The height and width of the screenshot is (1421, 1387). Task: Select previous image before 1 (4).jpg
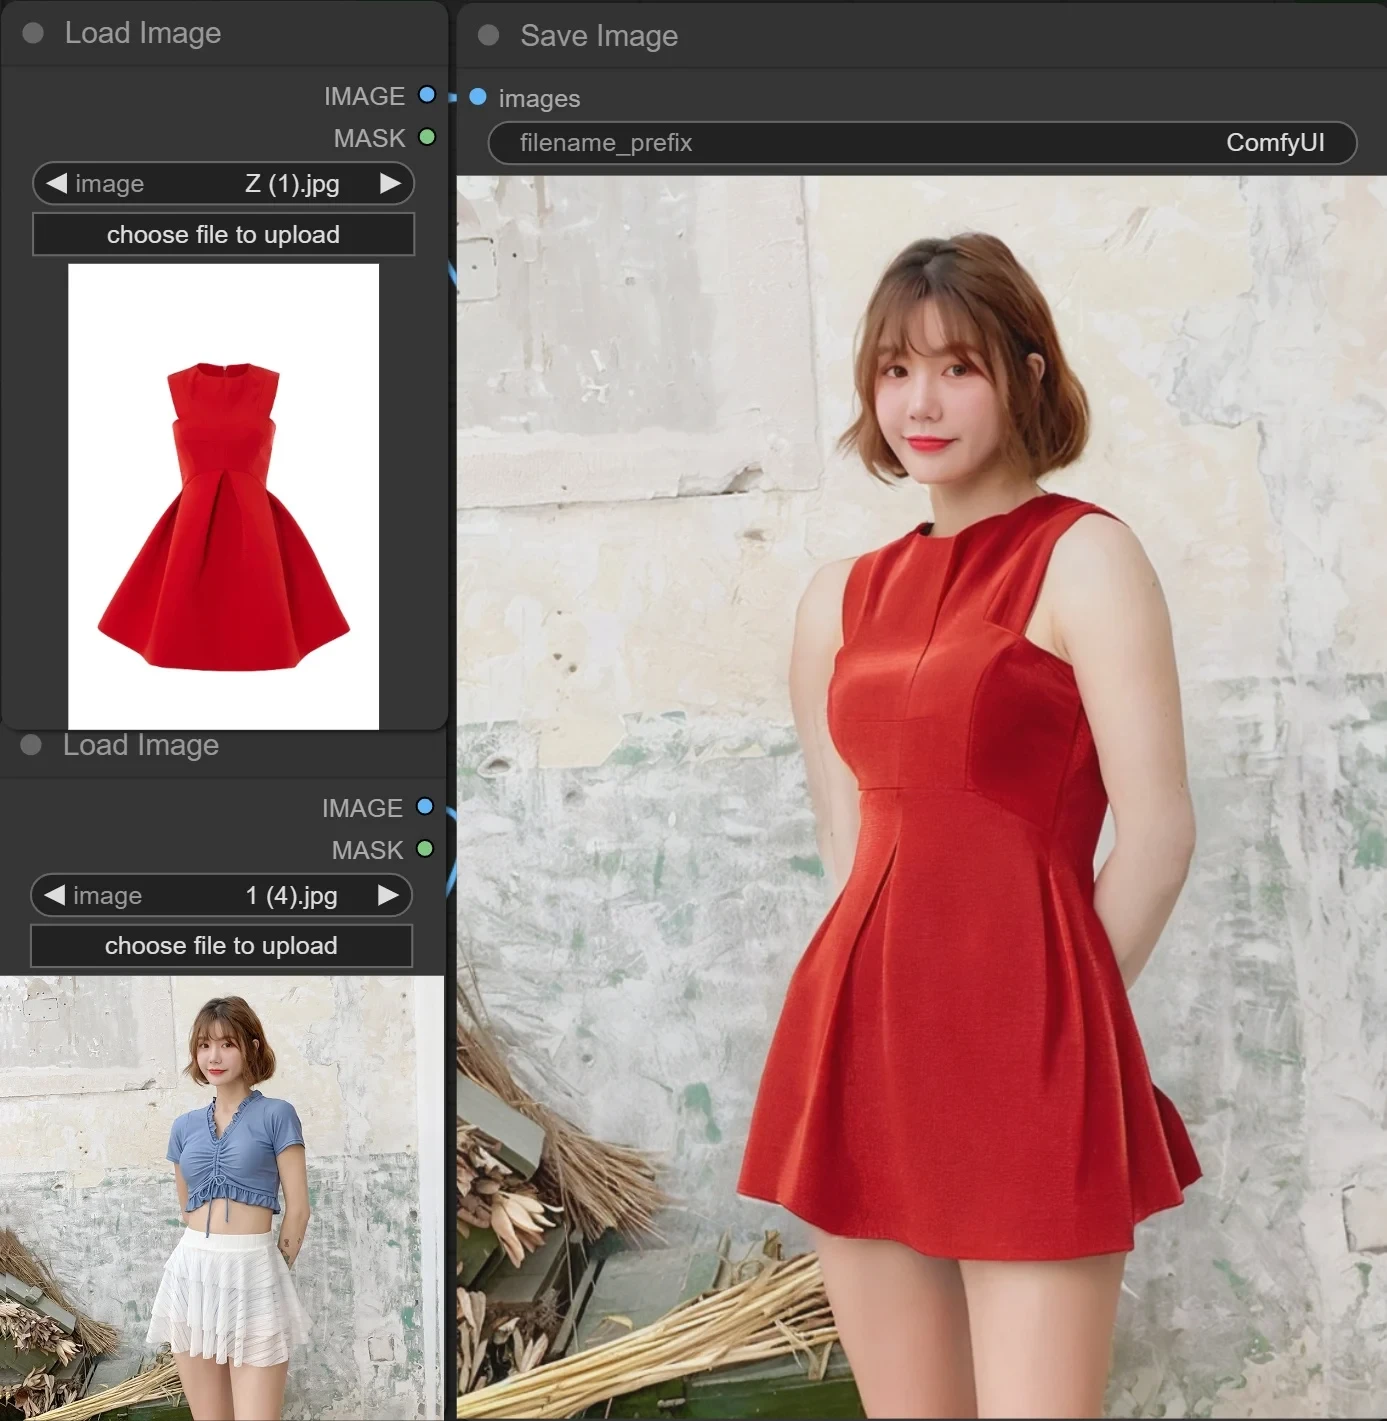coord(54,895)
